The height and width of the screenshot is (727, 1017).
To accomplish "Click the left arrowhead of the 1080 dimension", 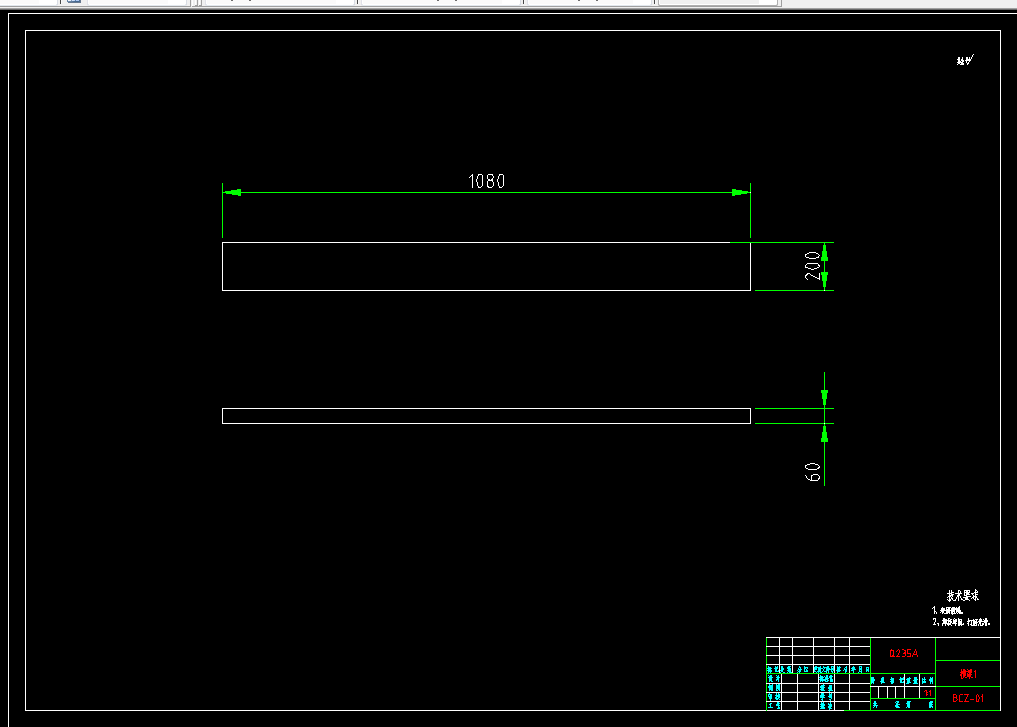I will (233, 193).
